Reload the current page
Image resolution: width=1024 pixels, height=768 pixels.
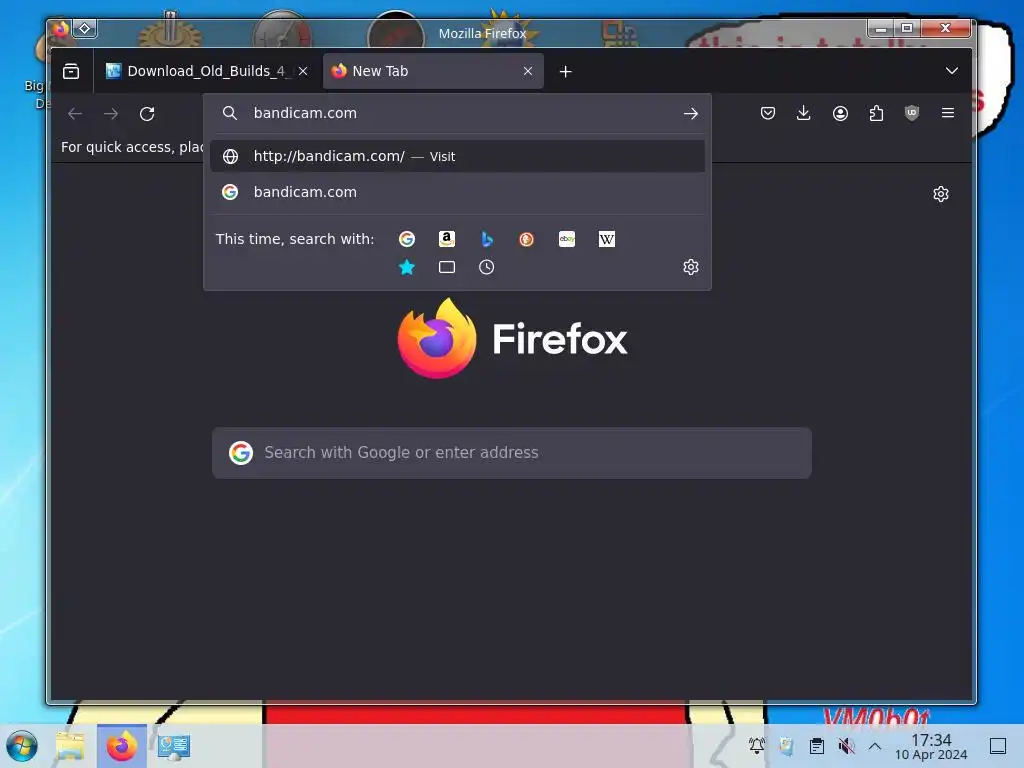pyautogui.click(x=147, y=114)
